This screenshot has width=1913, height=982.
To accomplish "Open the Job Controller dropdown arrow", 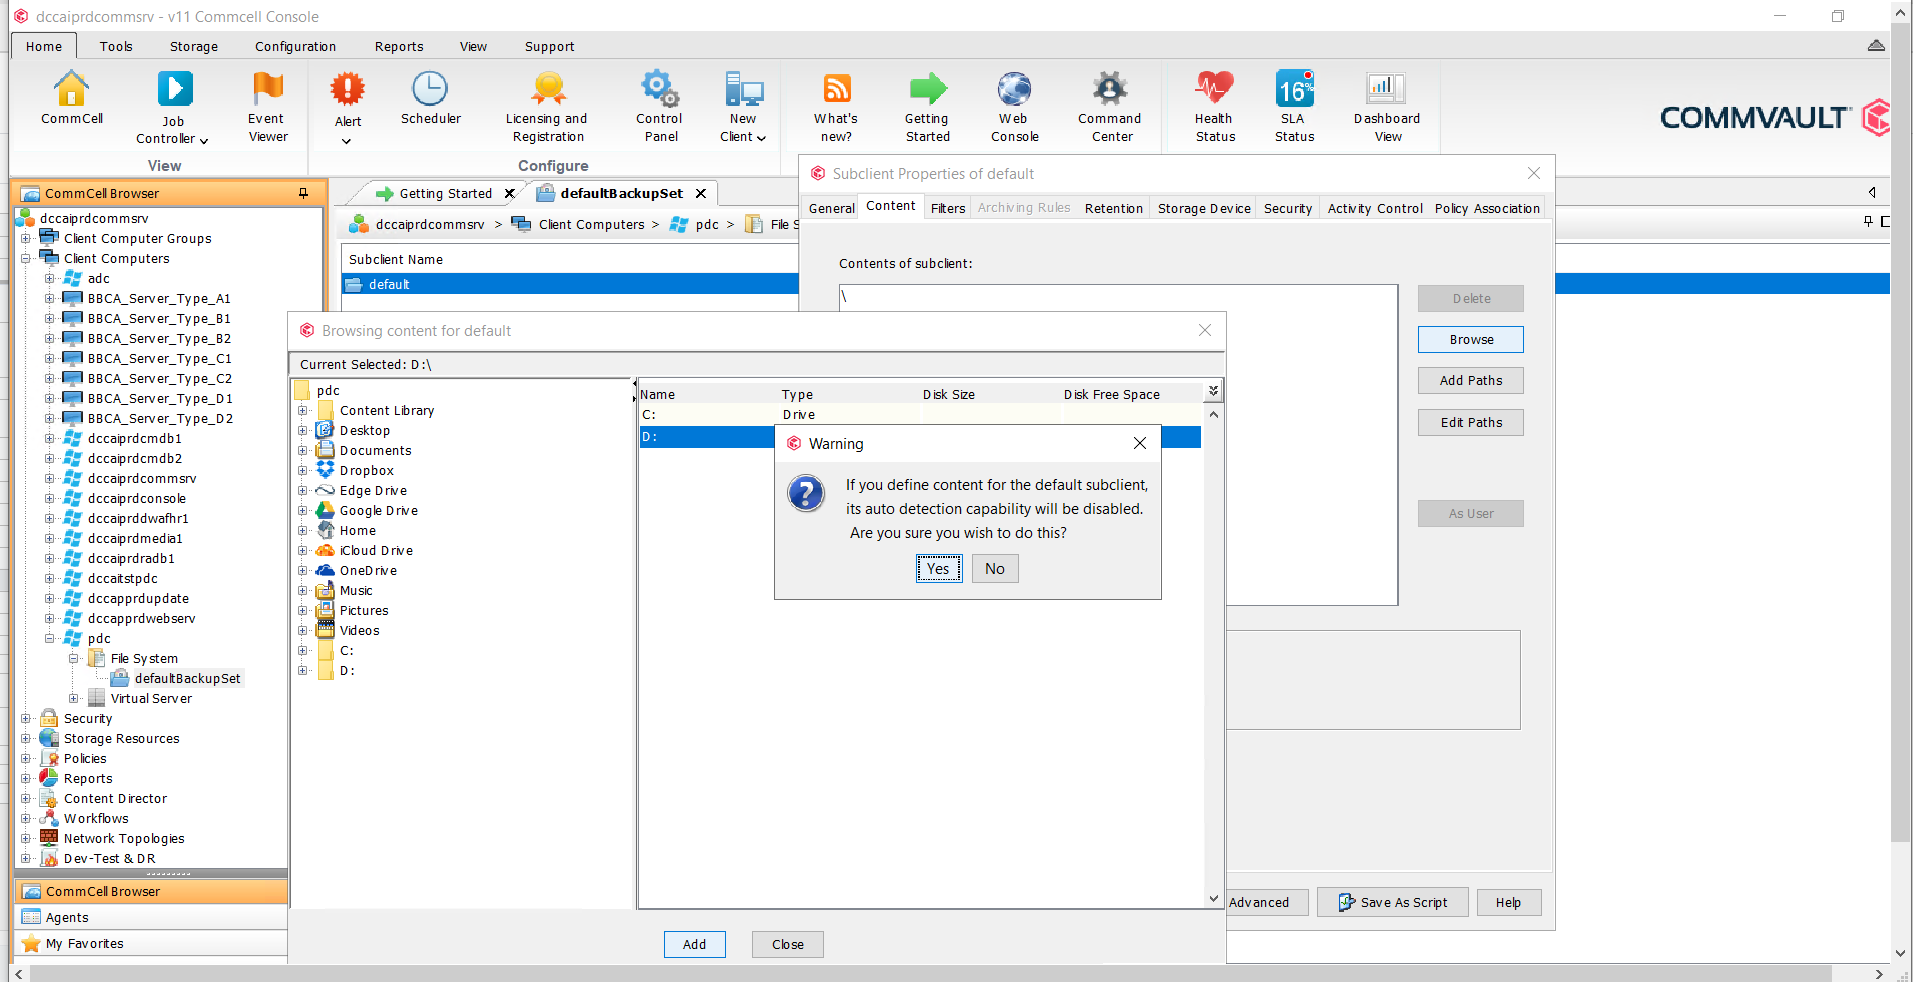I will pos(204,141).
